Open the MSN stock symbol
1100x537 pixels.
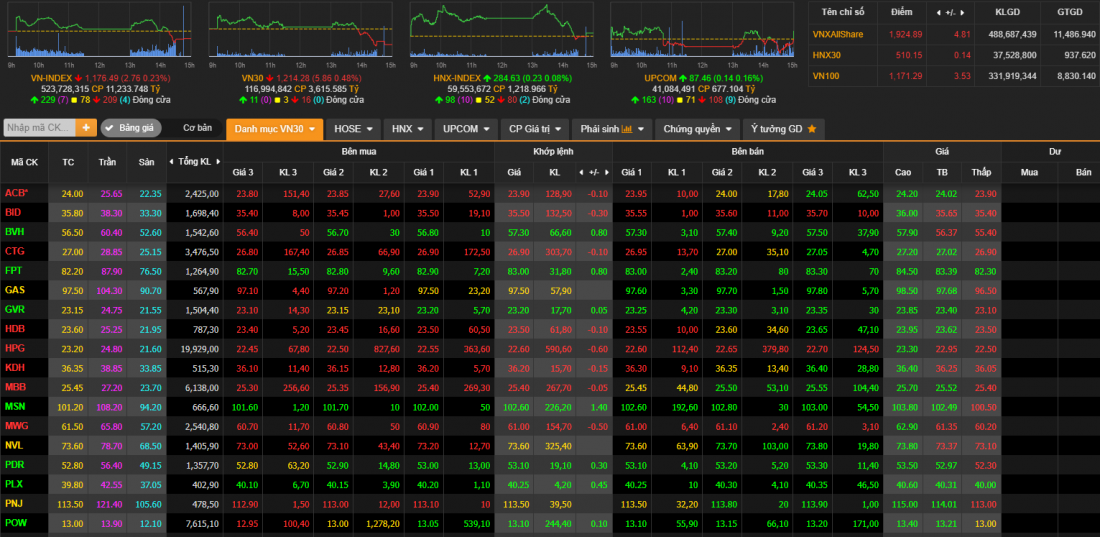[15, 406]
